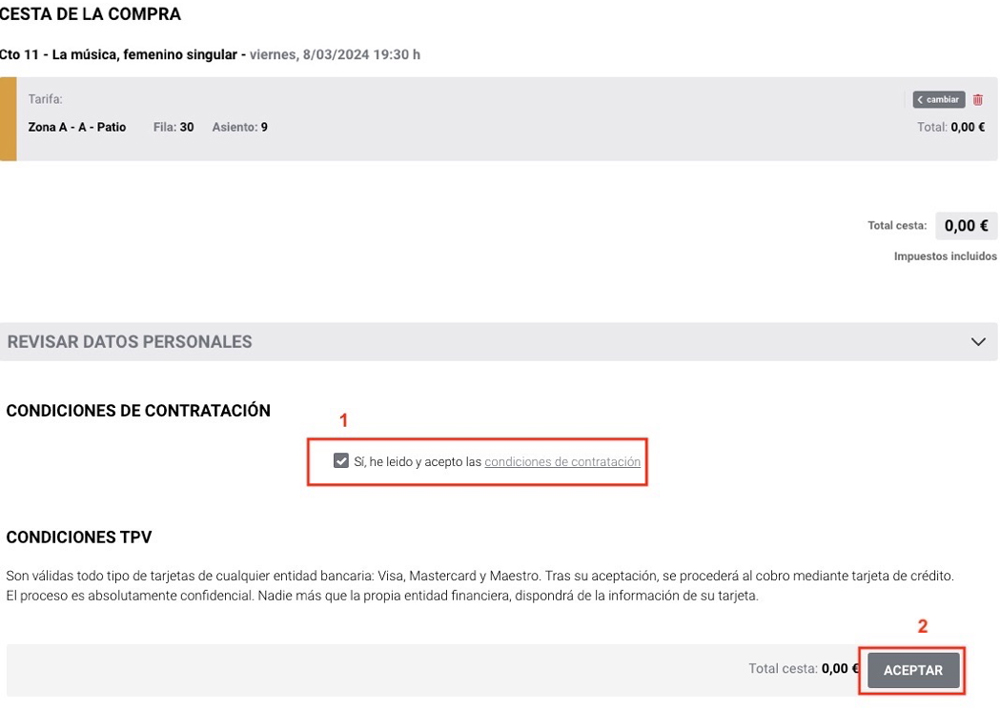Click the 'Asiento: 9' seat detail
This screenshot has height=710, width=1000.
pos(240,127)
